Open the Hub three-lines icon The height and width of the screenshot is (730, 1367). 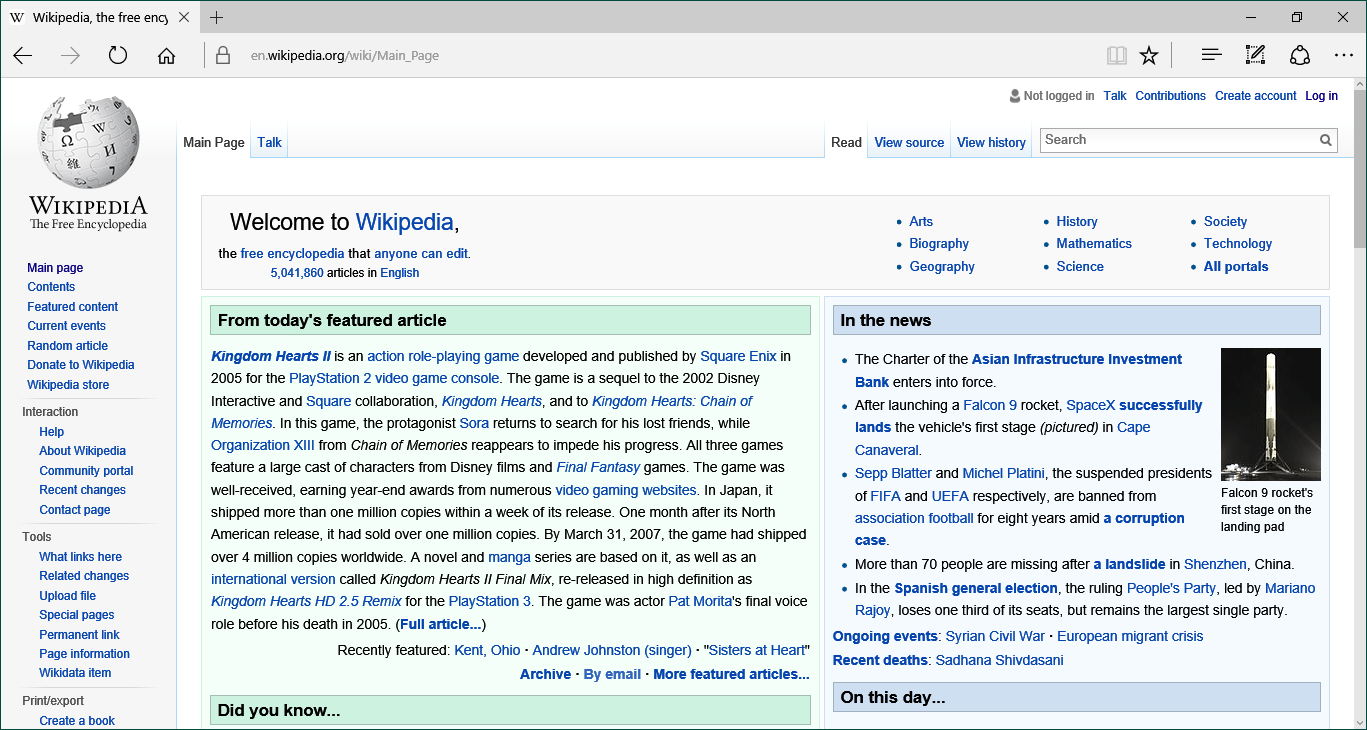coord(1211,55)
